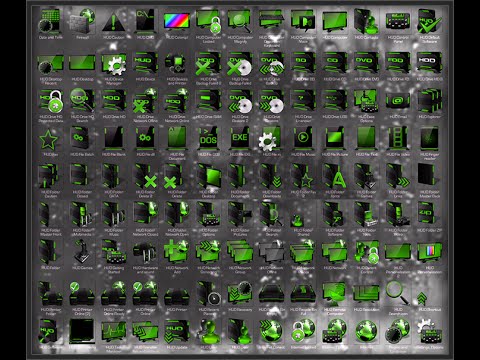Select the HUD Computer Music speaker icon
This screenshot has width=480, height=360.
(x=303, y=22)
